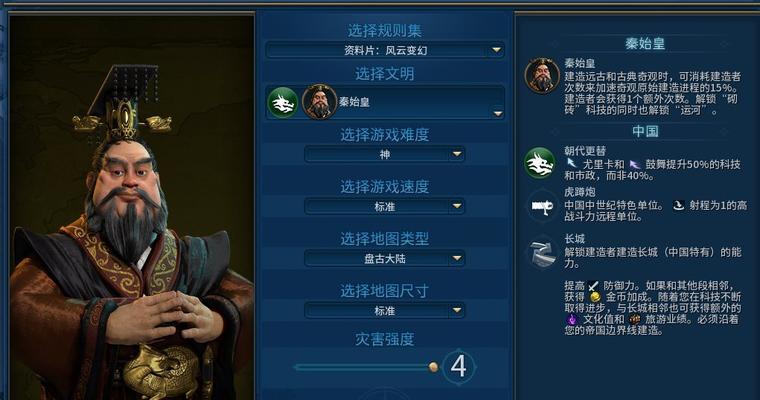
Task: Click the disaster intensity value 4 indicator
Action: [459, 367]
